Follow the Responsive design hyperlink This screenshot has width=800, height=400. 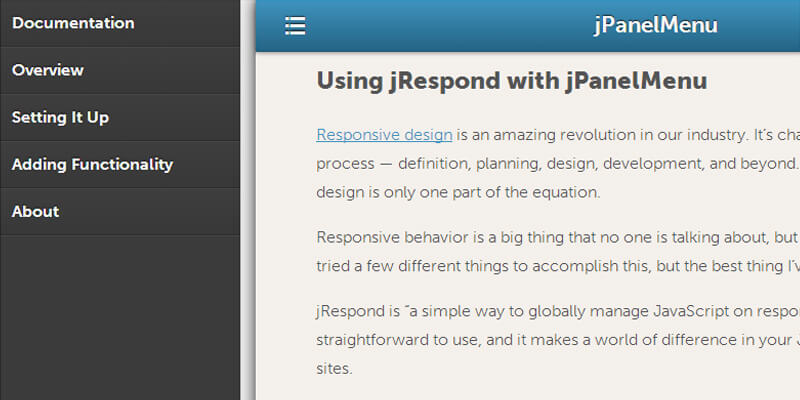pyautogui.click(x=385, y=134)
